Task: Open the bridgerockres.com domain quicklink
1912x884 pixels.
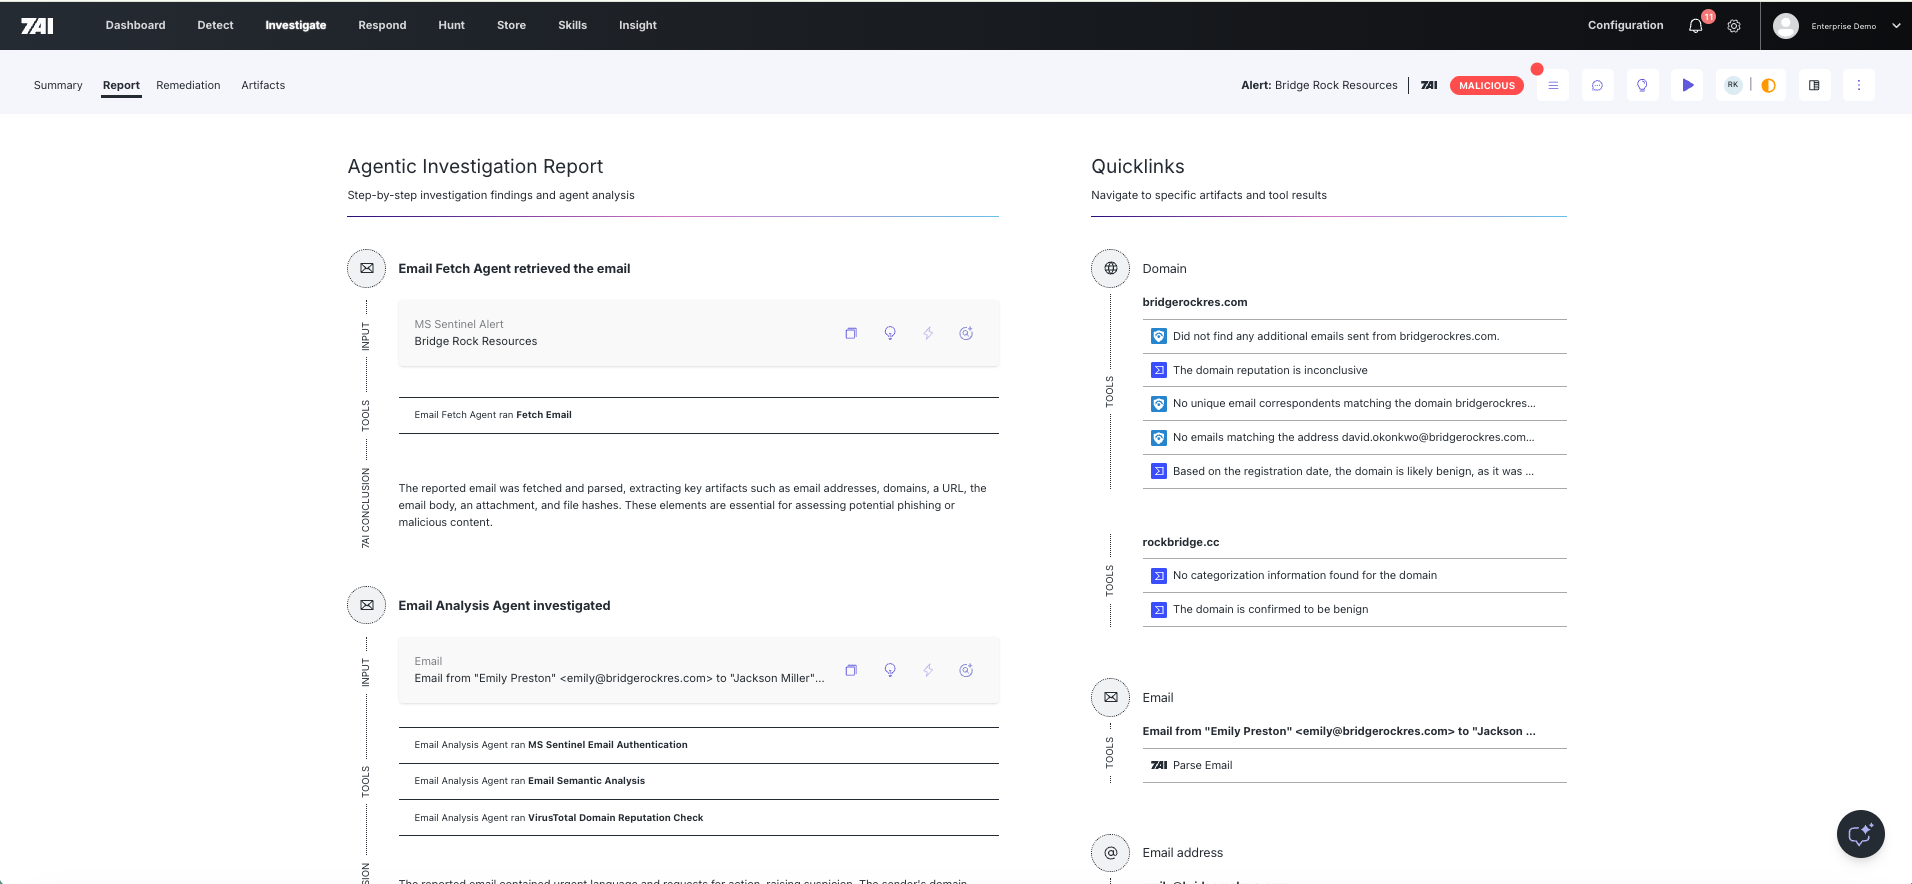Action: pos(1195,302)
